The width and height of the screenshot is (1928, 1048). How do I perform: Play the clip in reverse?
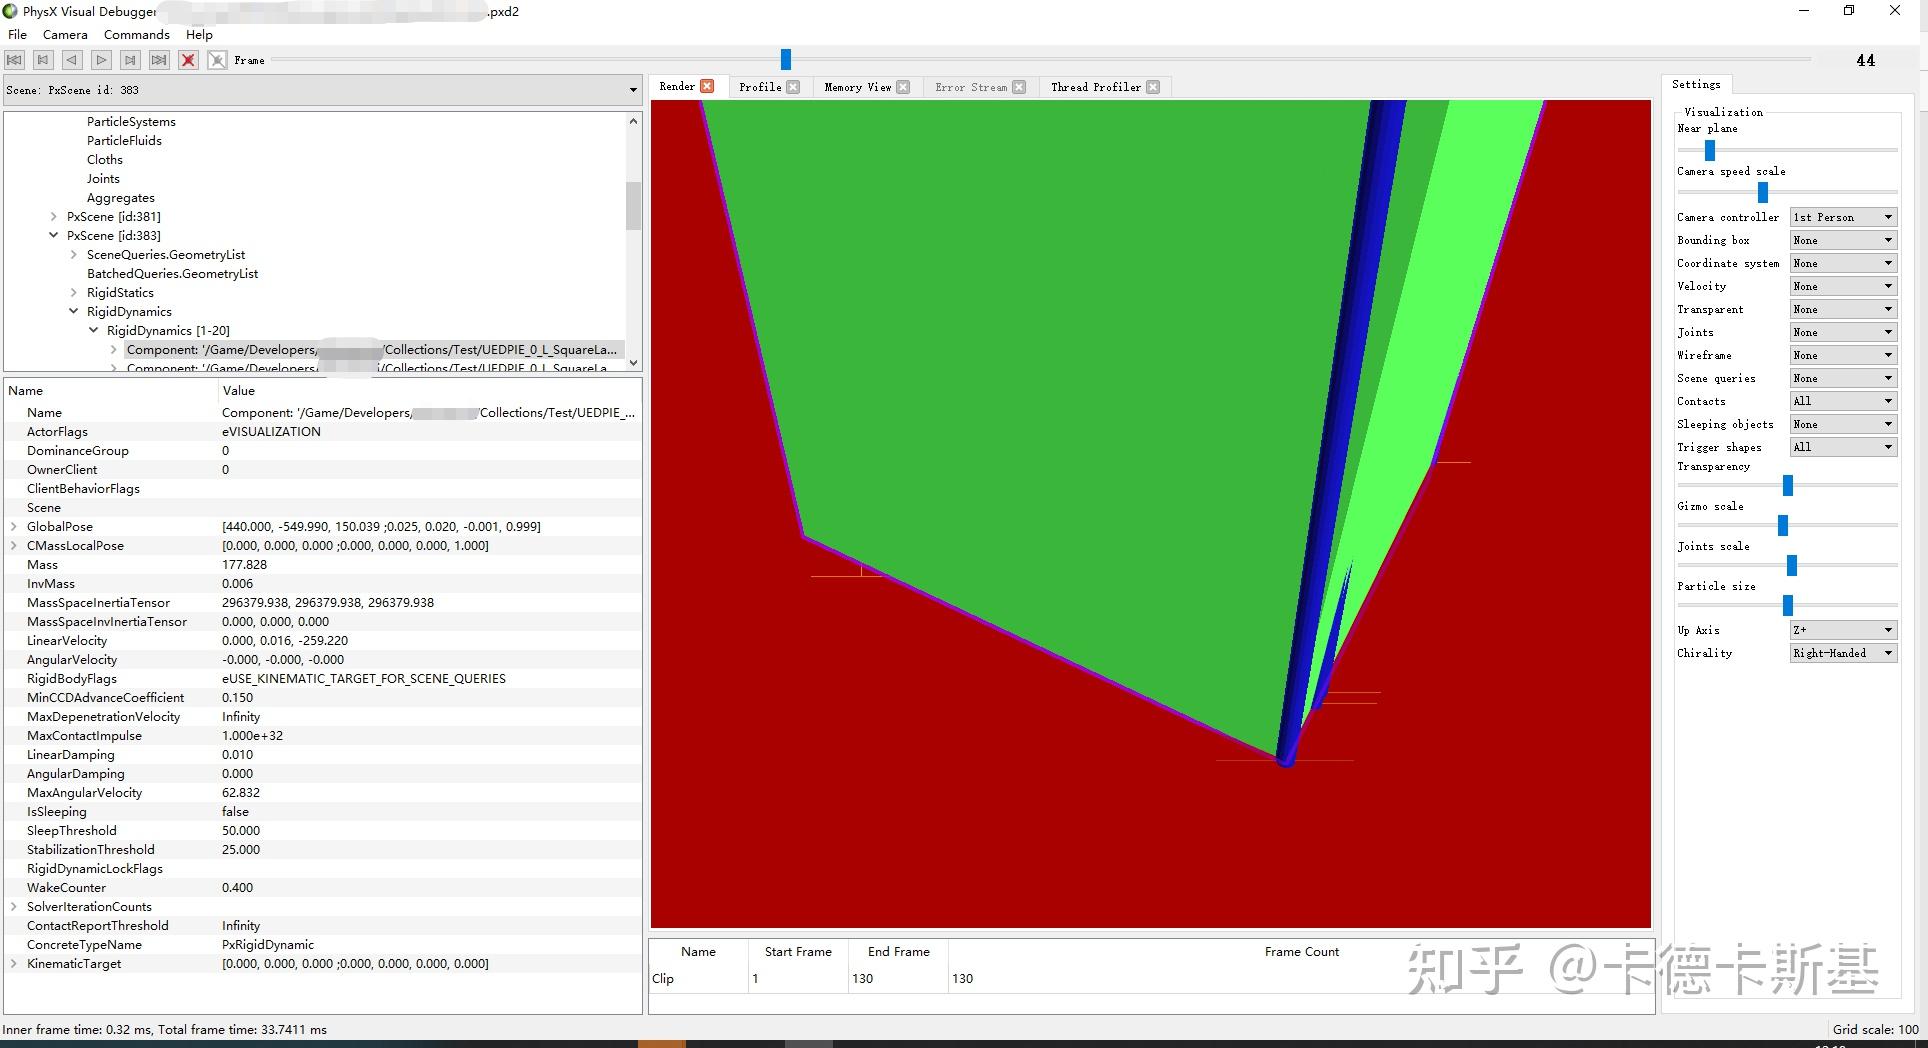(72, 60)
